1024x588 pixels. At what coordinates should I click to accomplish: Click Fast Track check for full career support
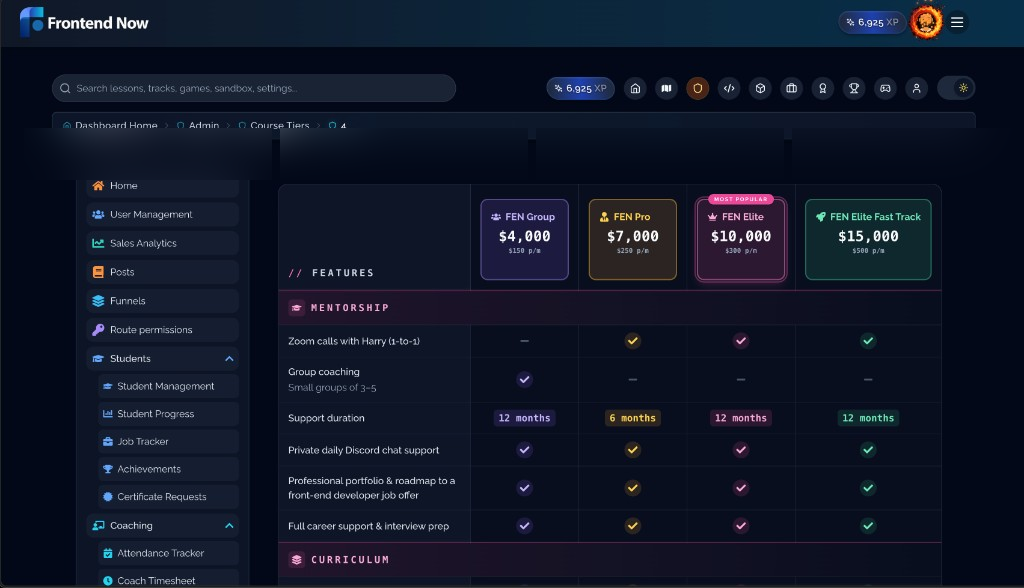tap(868, 525)
